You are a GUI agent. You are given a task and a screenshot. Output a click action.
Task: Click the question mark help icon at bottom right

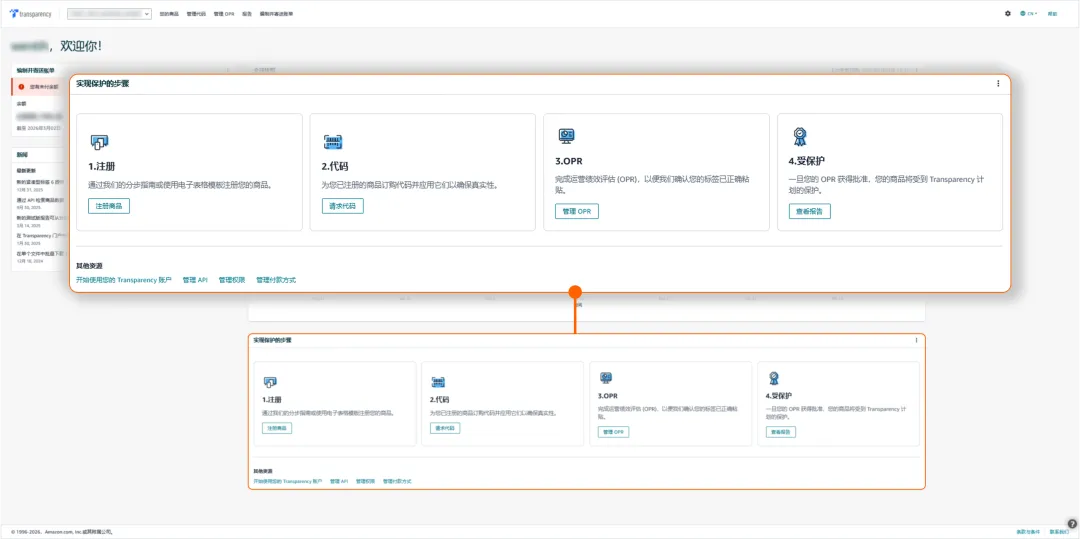(1072, 523)
